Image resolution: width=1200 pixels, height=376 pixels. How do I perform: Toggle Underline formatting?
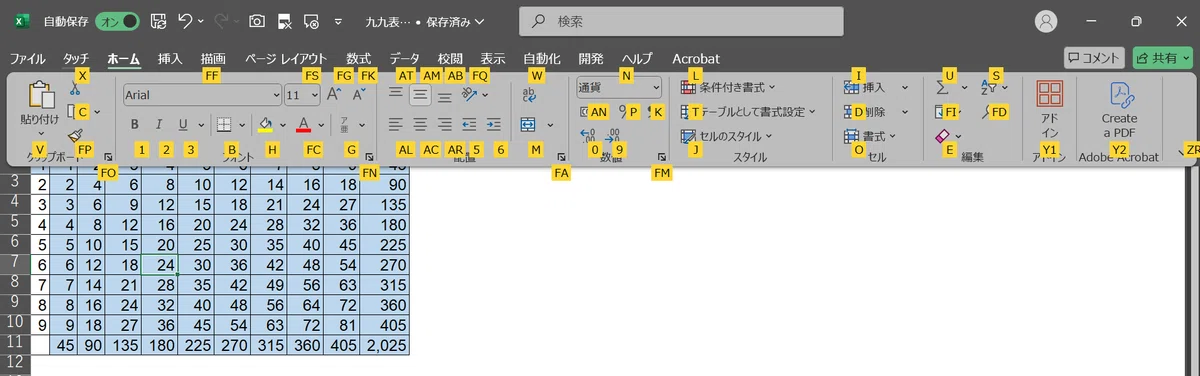click(184, 125)
